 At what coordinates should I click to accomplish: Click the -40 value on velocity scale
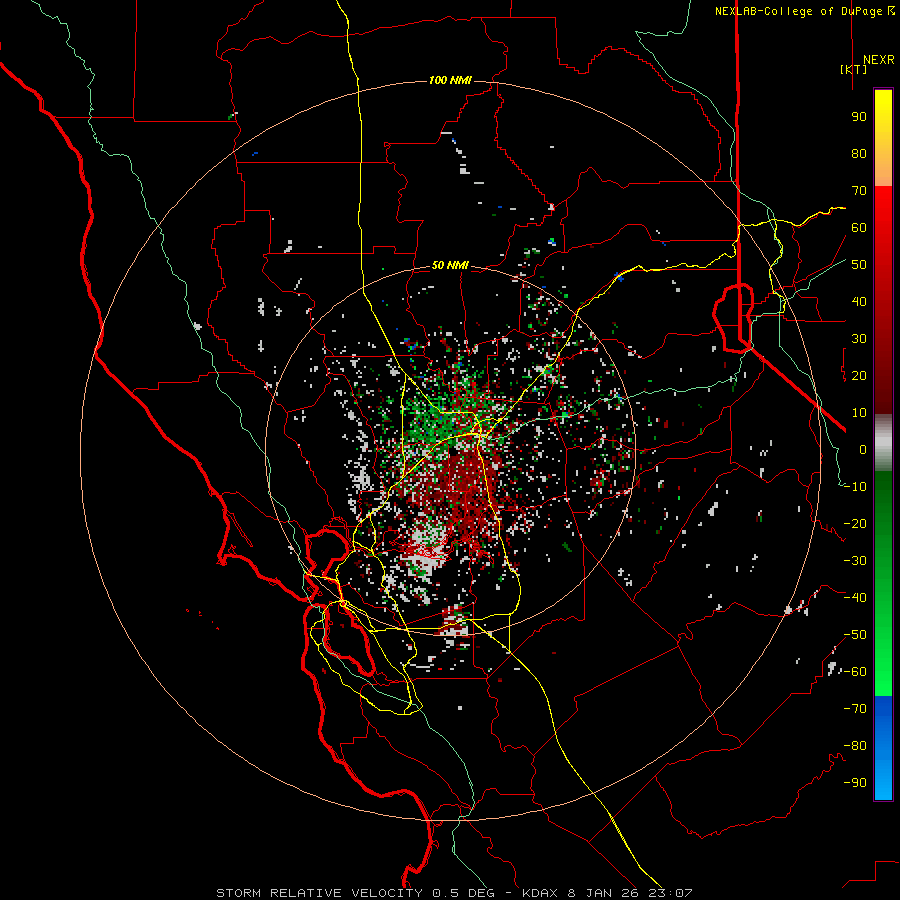tap(855, 598)
